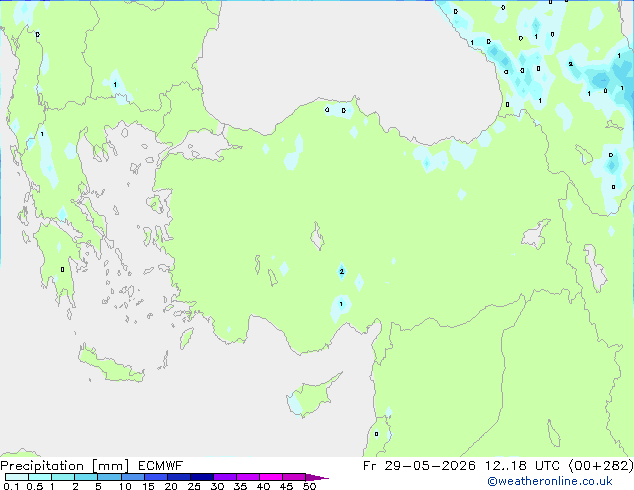
Task: Click the '[mm]' unit label
Action: pyautogui.click(x=110, y=466)
